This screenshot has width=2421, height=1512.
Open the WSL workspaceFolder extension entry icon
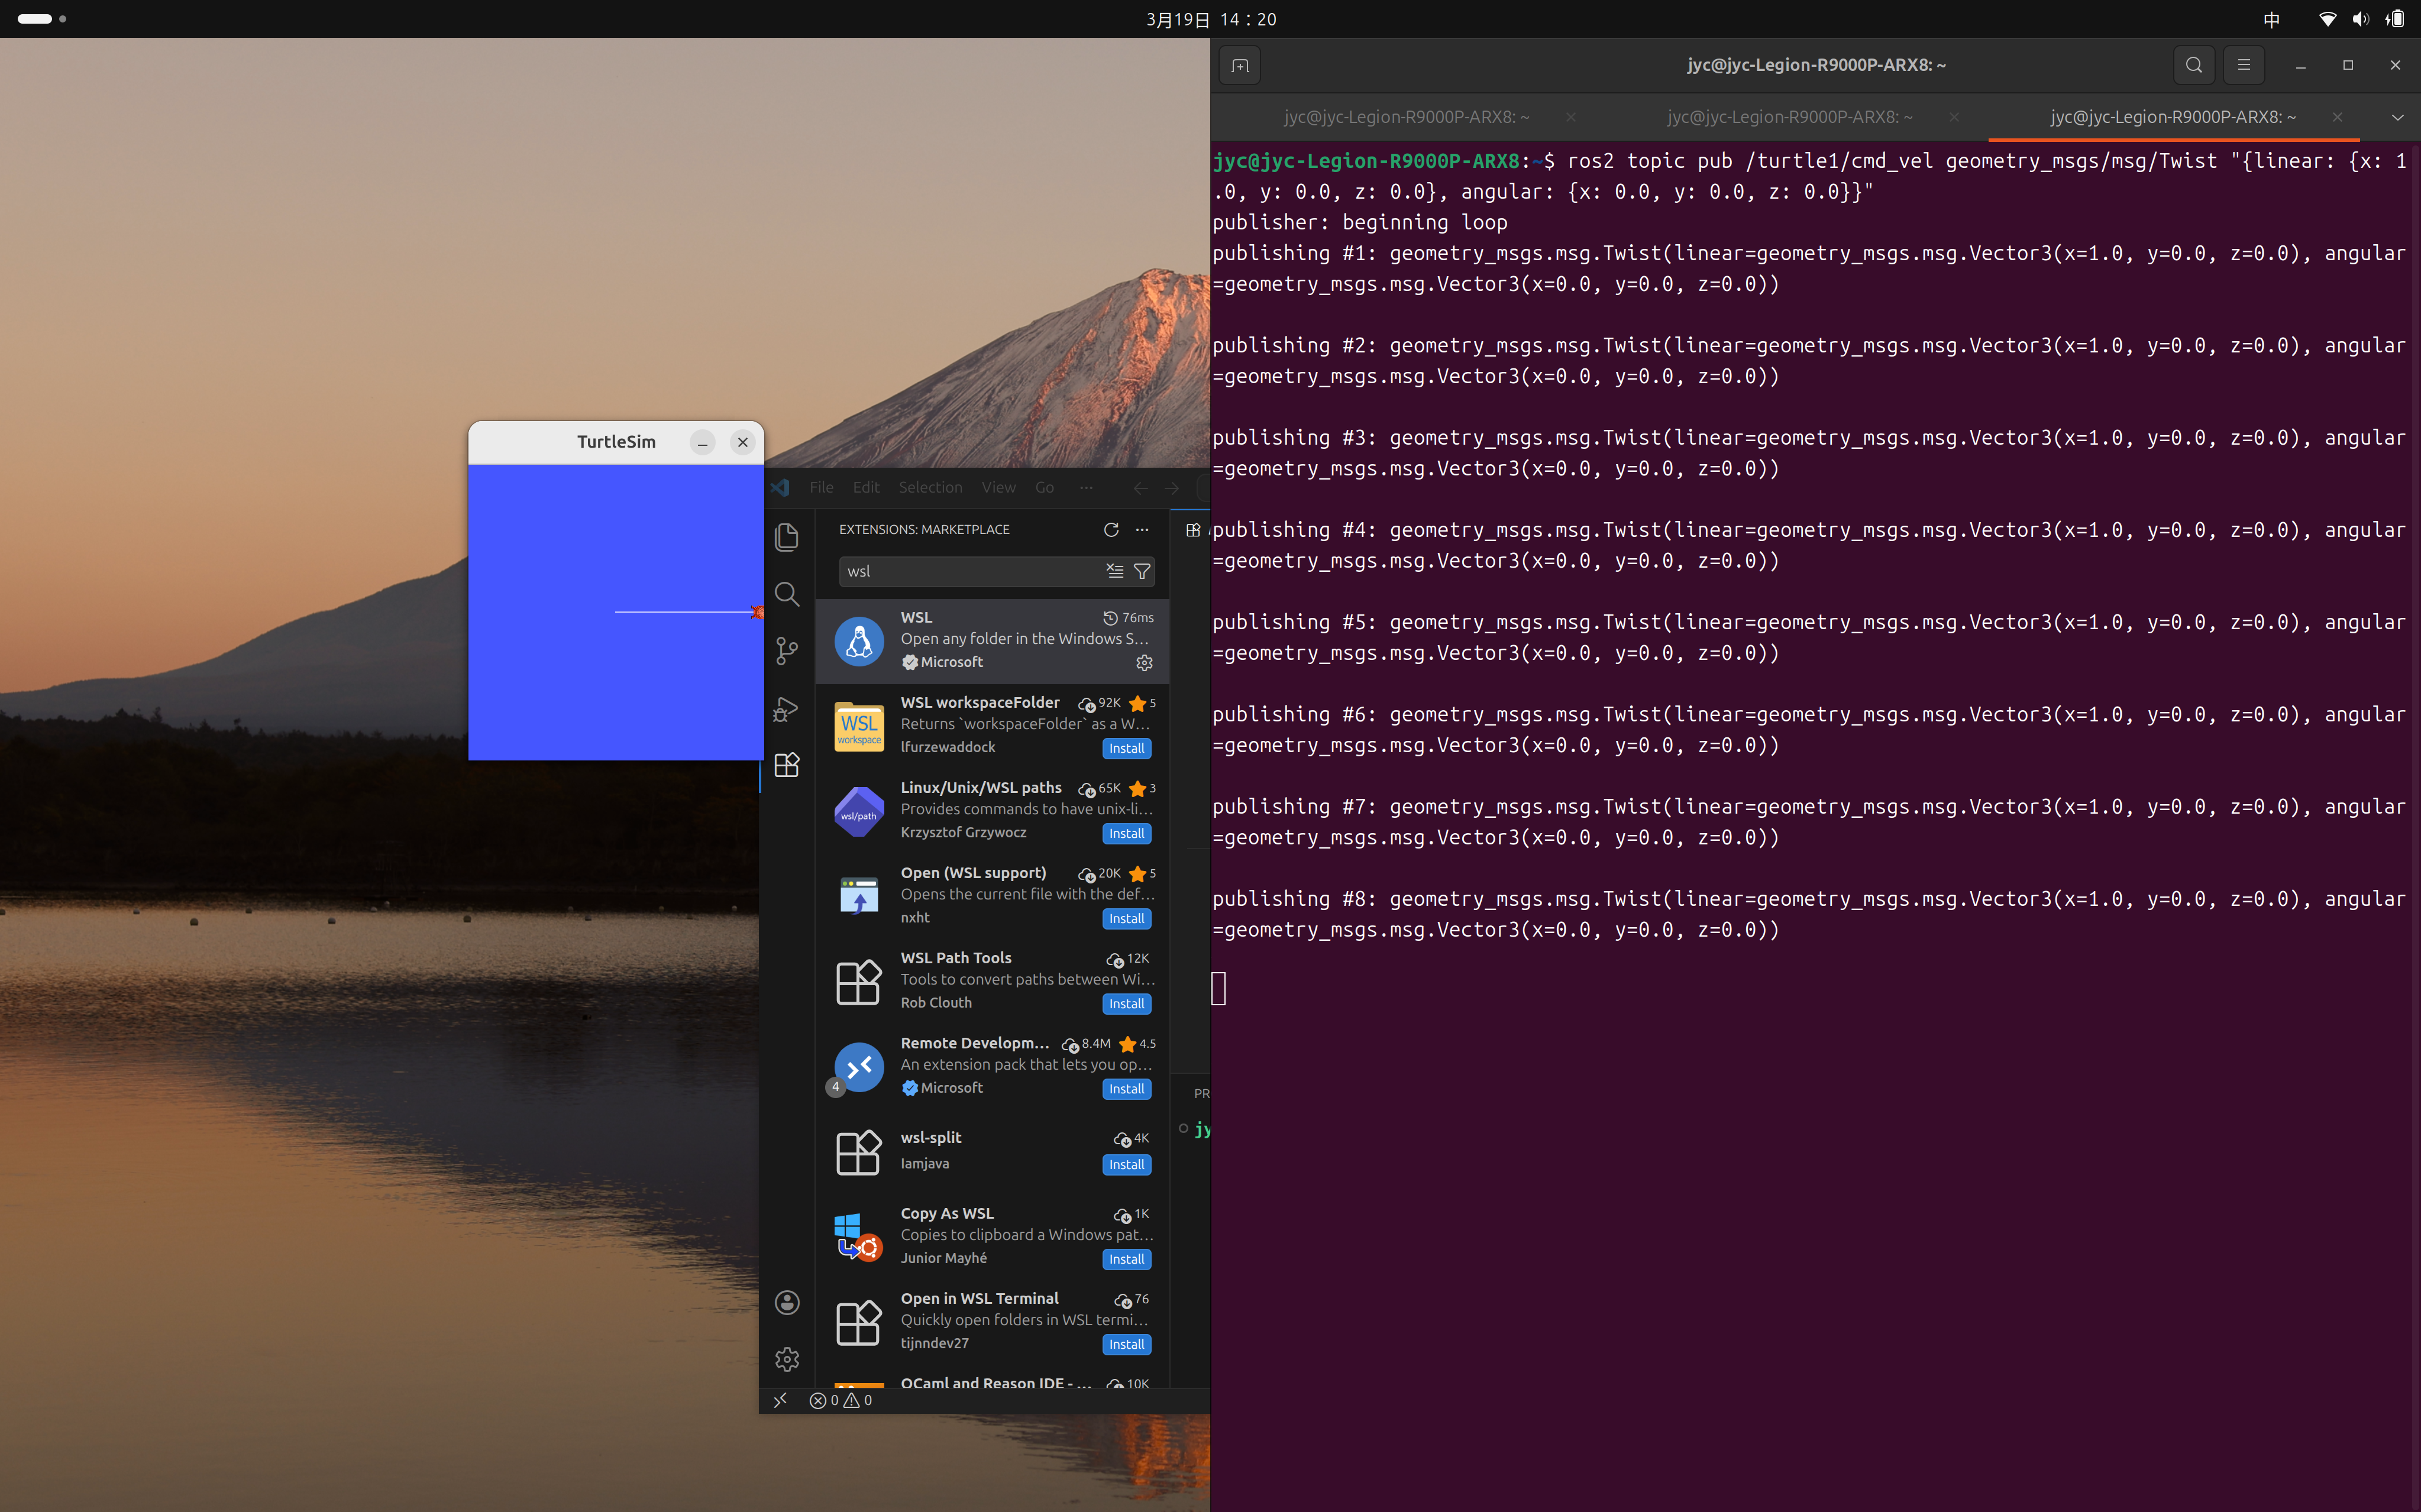(859, 726)
